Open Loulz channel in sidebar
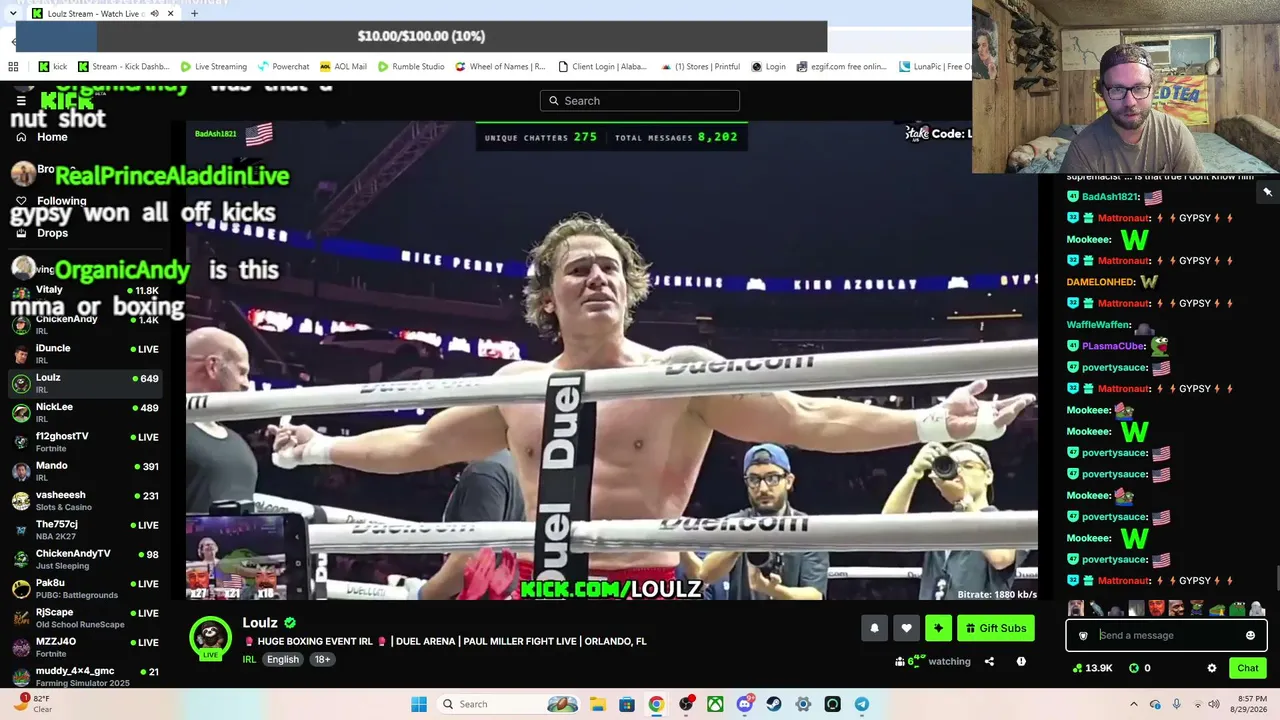The width and height of the screenshot is (1280, 720). (x=86, y=383)
